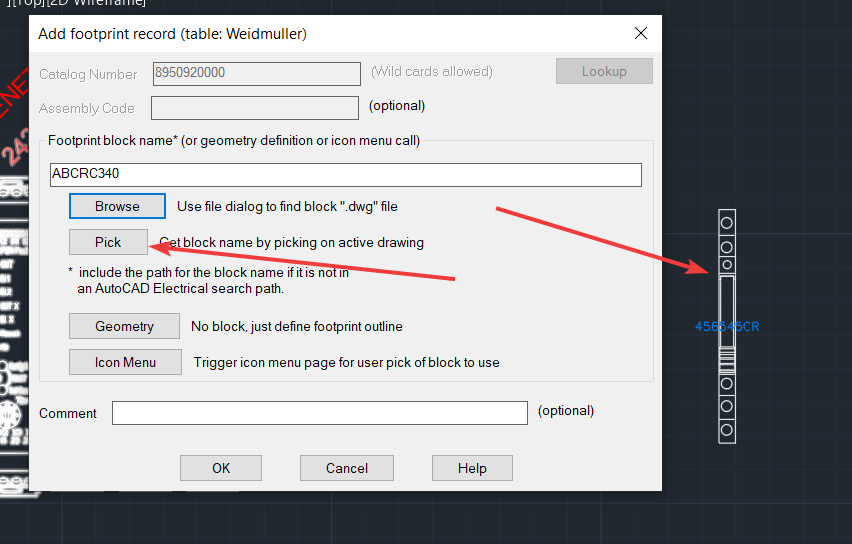
Task: Click the 'Footprint block name*' group heading
Action: 234,140
